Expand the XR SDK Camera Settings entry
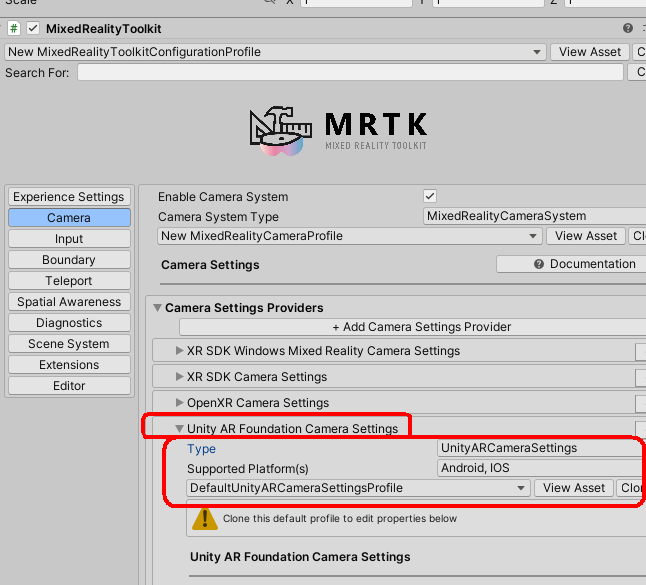Screen dimensions: 646x585 [x=179, y=377]
